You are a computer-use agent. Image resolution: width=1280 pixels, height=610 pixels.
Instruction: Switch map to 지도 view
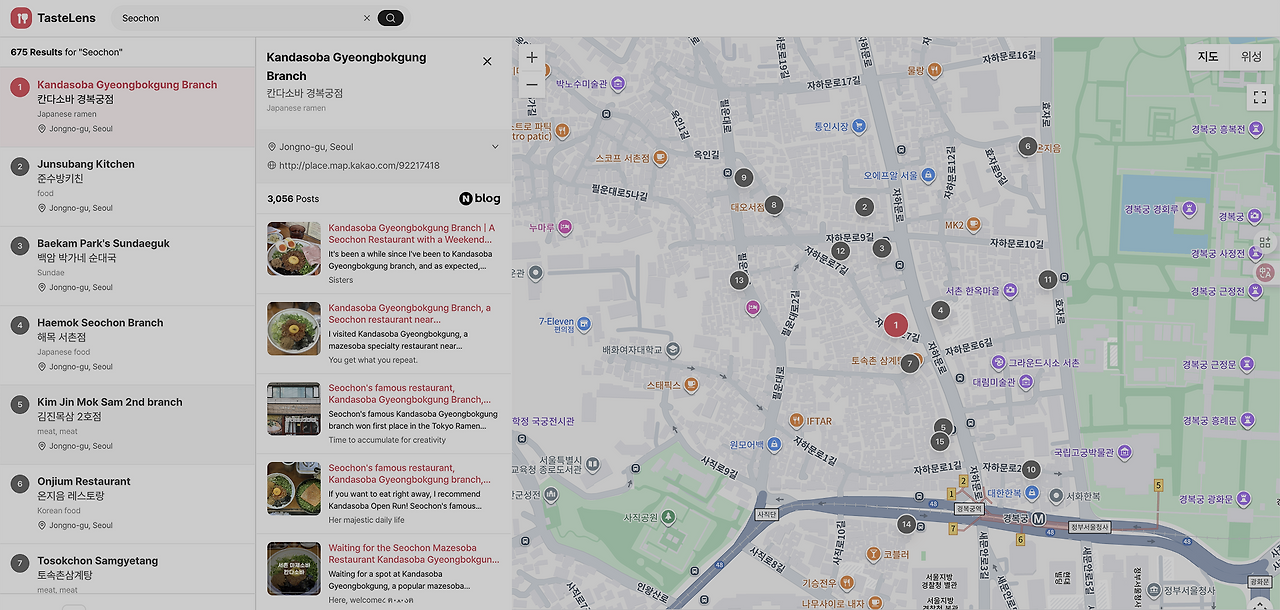tap(1208, 57)
